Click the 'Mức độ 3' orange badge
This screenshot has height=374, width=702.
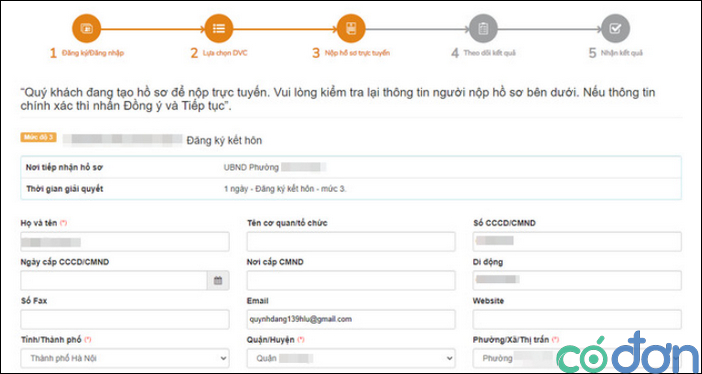(x=39, y=137)
